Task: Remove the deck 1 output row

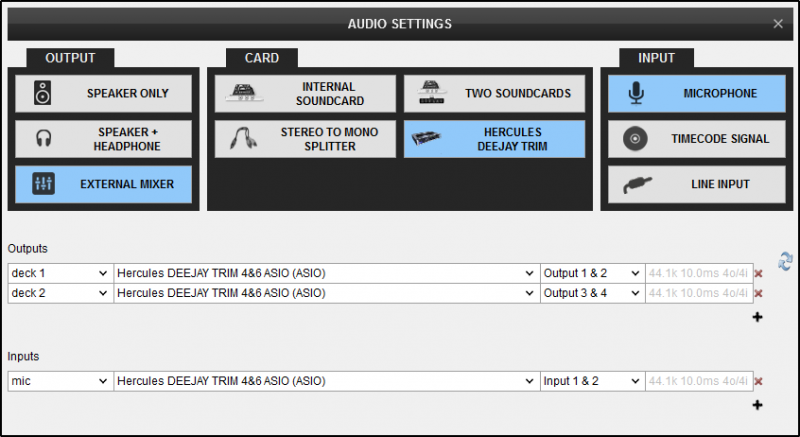Action: [x=759, y=274]
